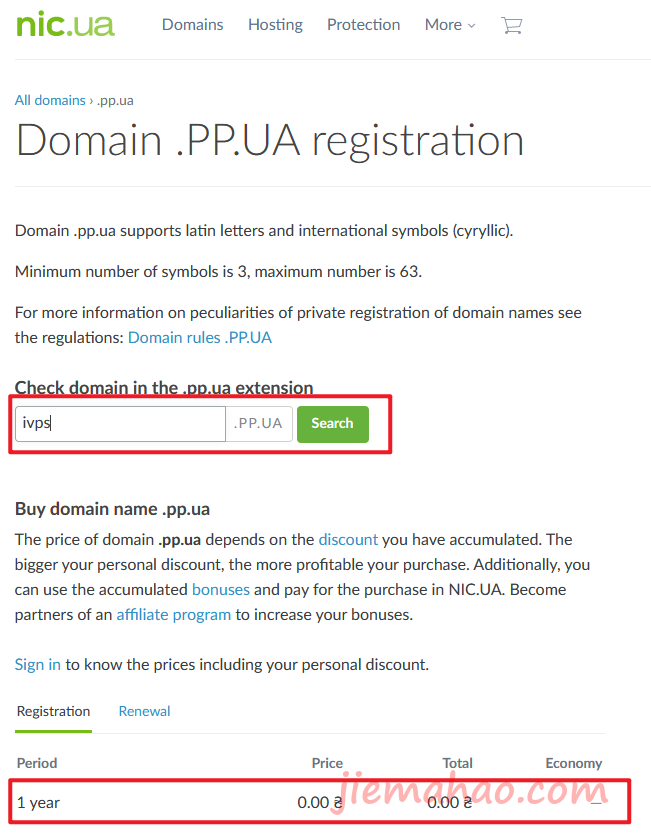Open the Domains menu
The width and height of the screenshot is (651, 835).
tap(192, 24)
